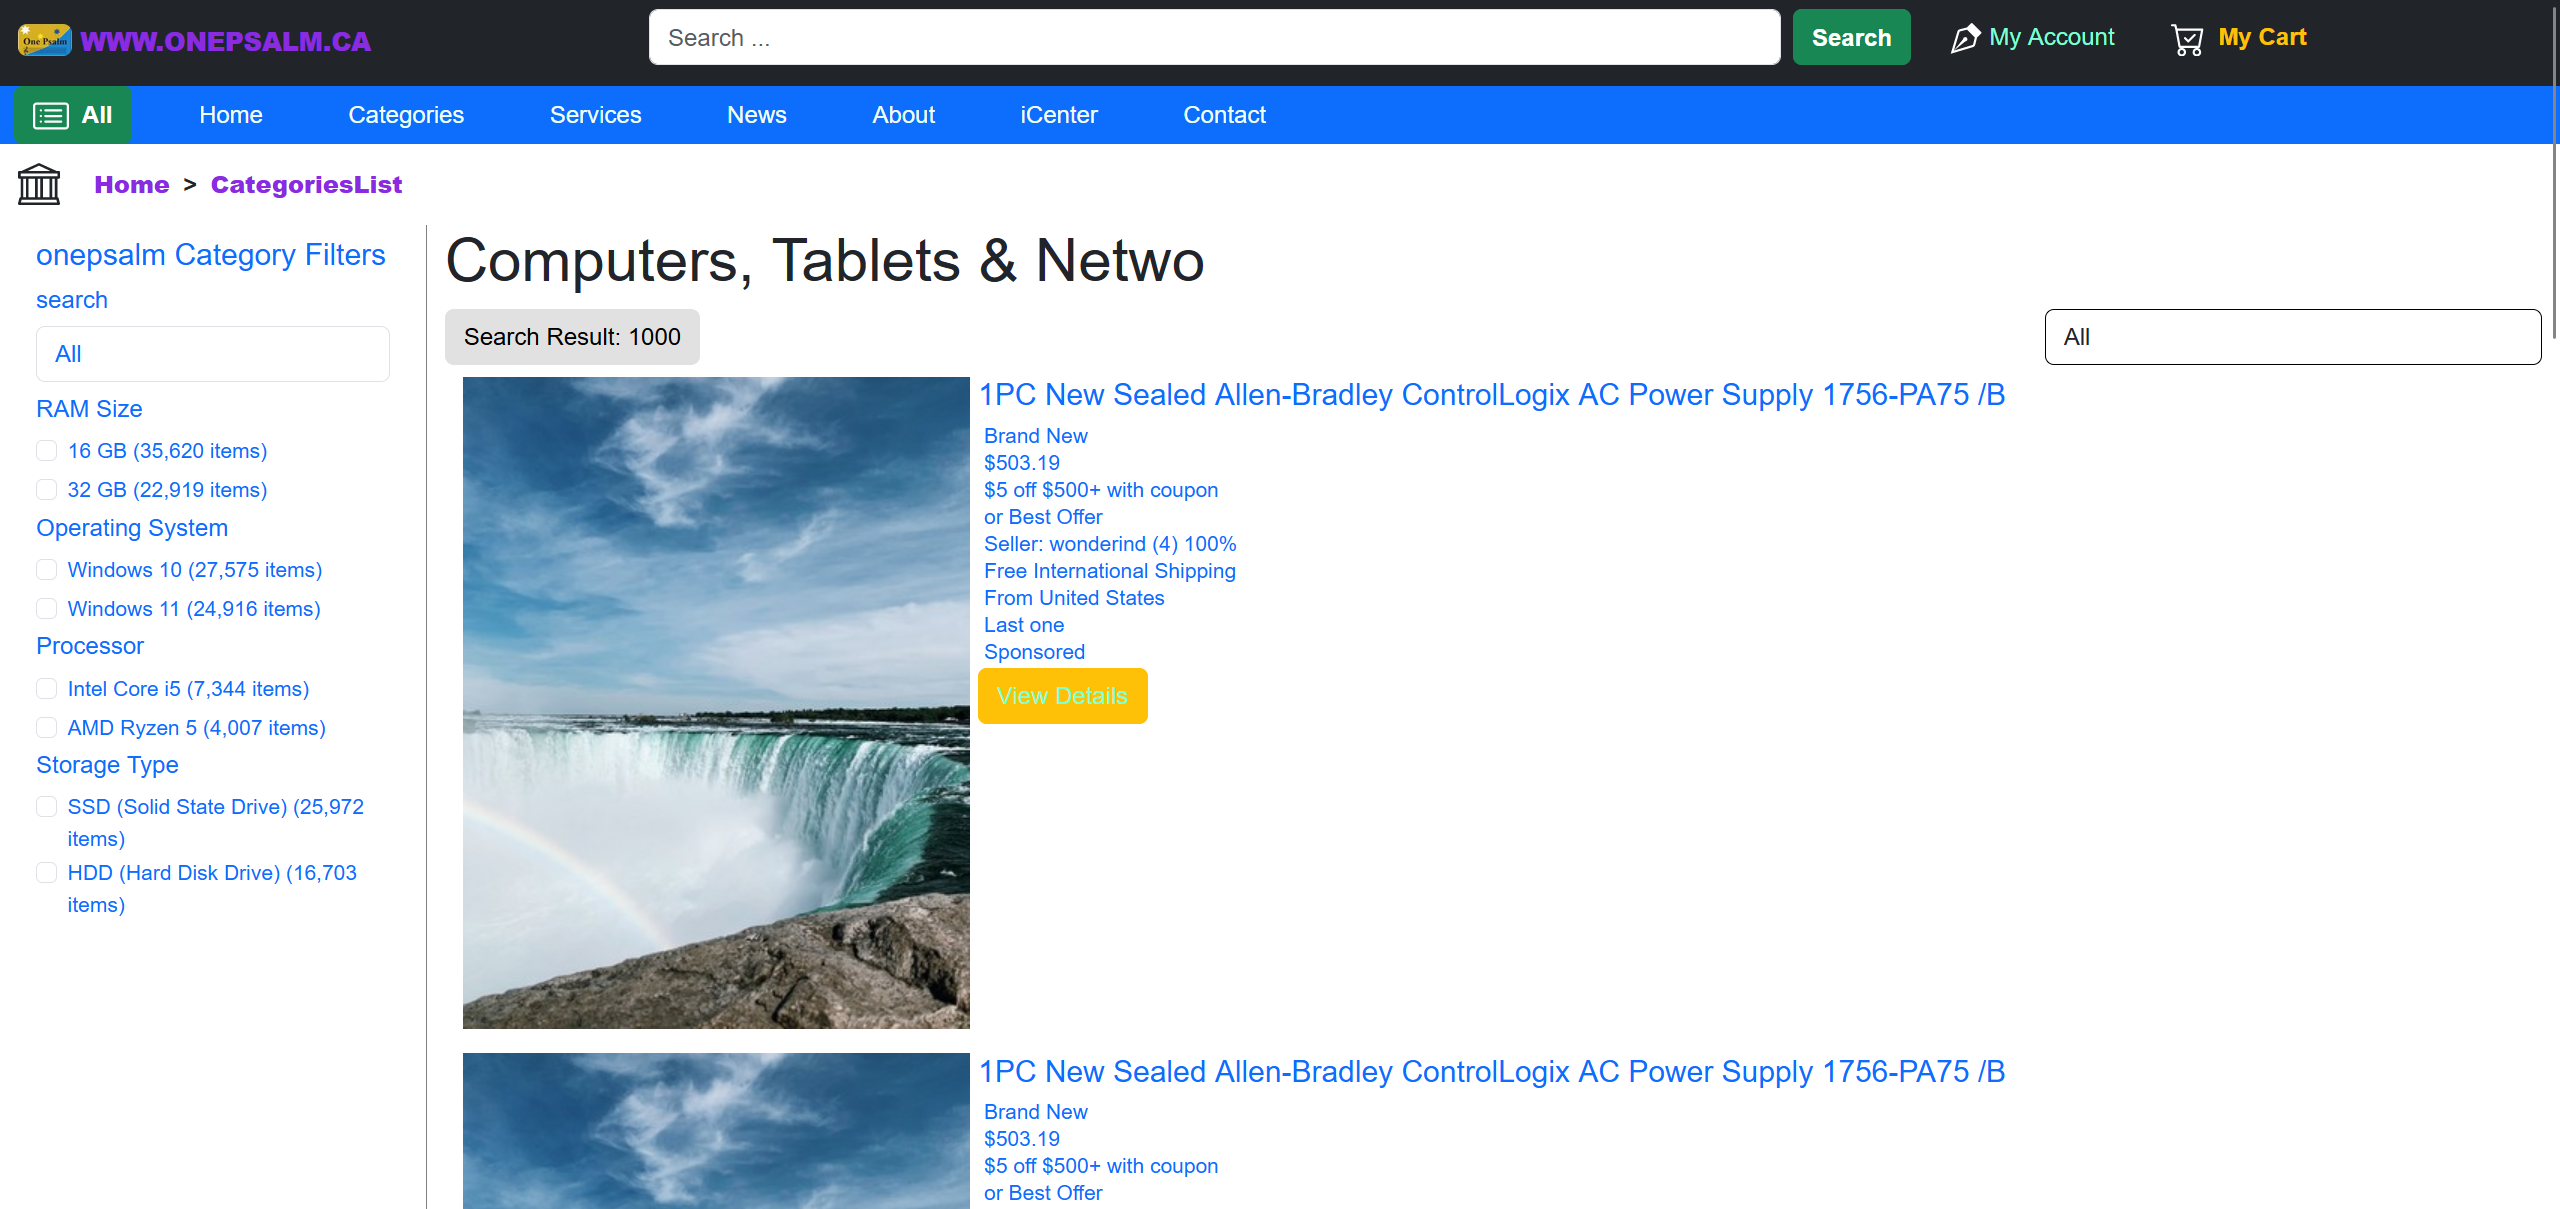The image size is (2560, 1209).
Task: Click the shopping cart icon
Action: [x=2187, y=40]
